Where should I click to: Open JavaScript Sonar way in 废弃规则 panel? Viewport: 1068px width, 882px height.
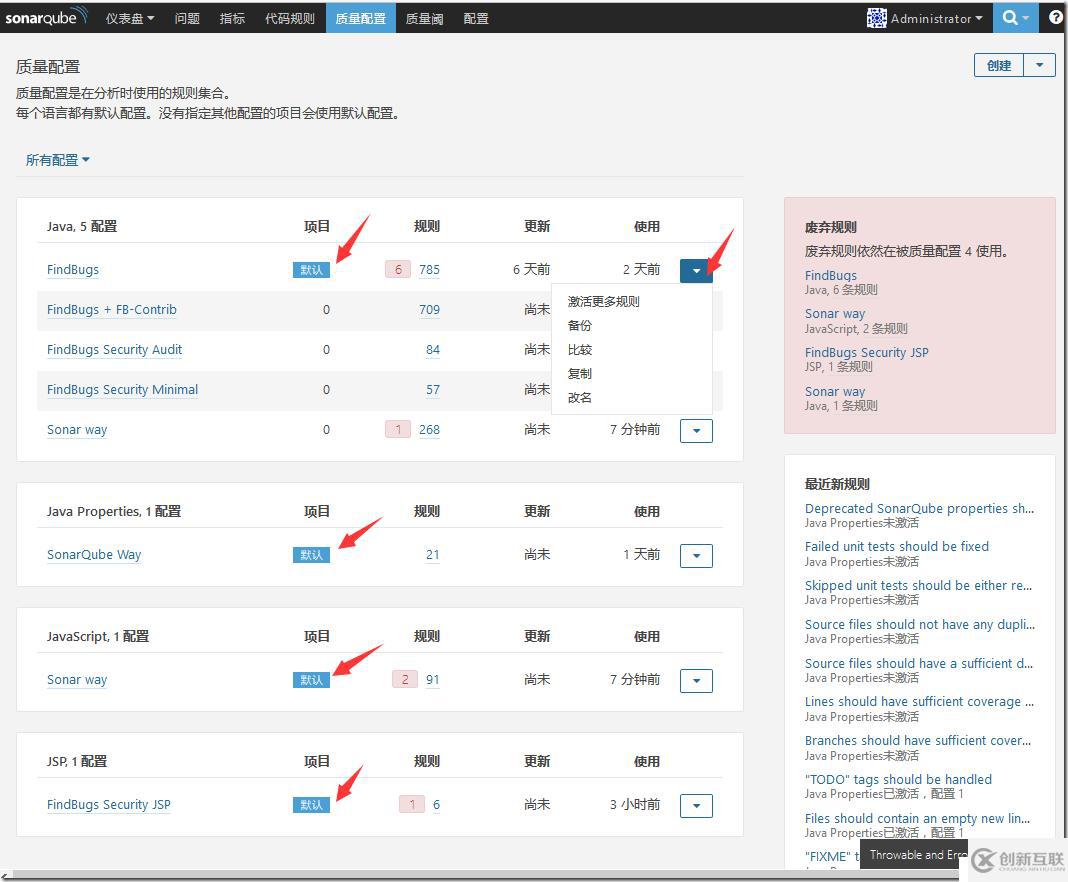click(x=834, y=314)
